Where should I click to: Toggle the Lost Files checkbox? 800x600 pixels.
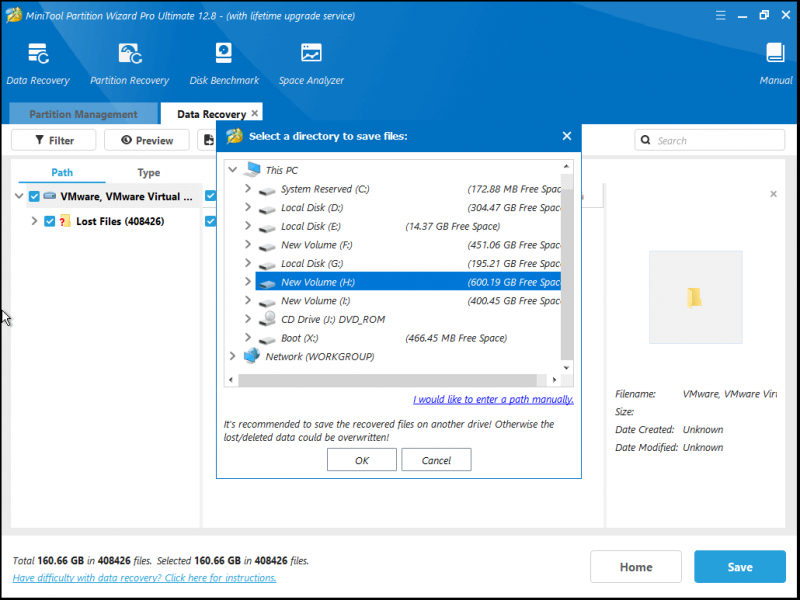point(49,221)
